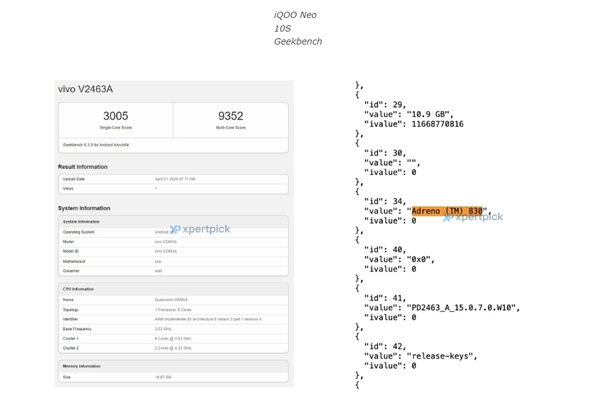Click the Motherboard row in system table
Screen dimensions: 600x405
pyautogui.click(x=173, y=261)
